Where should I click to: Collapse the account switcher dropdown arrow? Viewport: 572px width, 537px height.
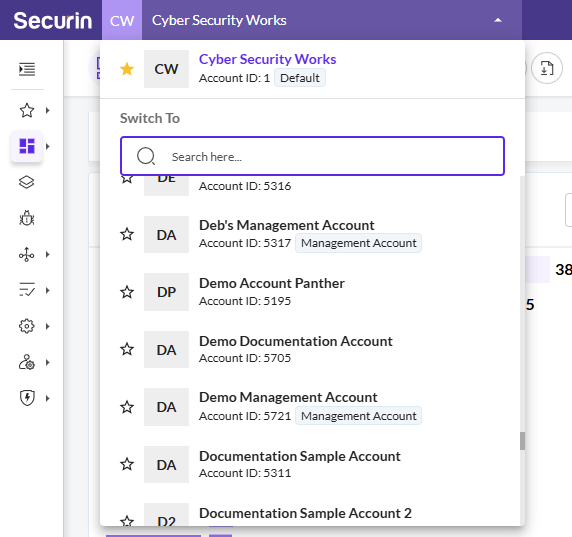pos(498,20)
